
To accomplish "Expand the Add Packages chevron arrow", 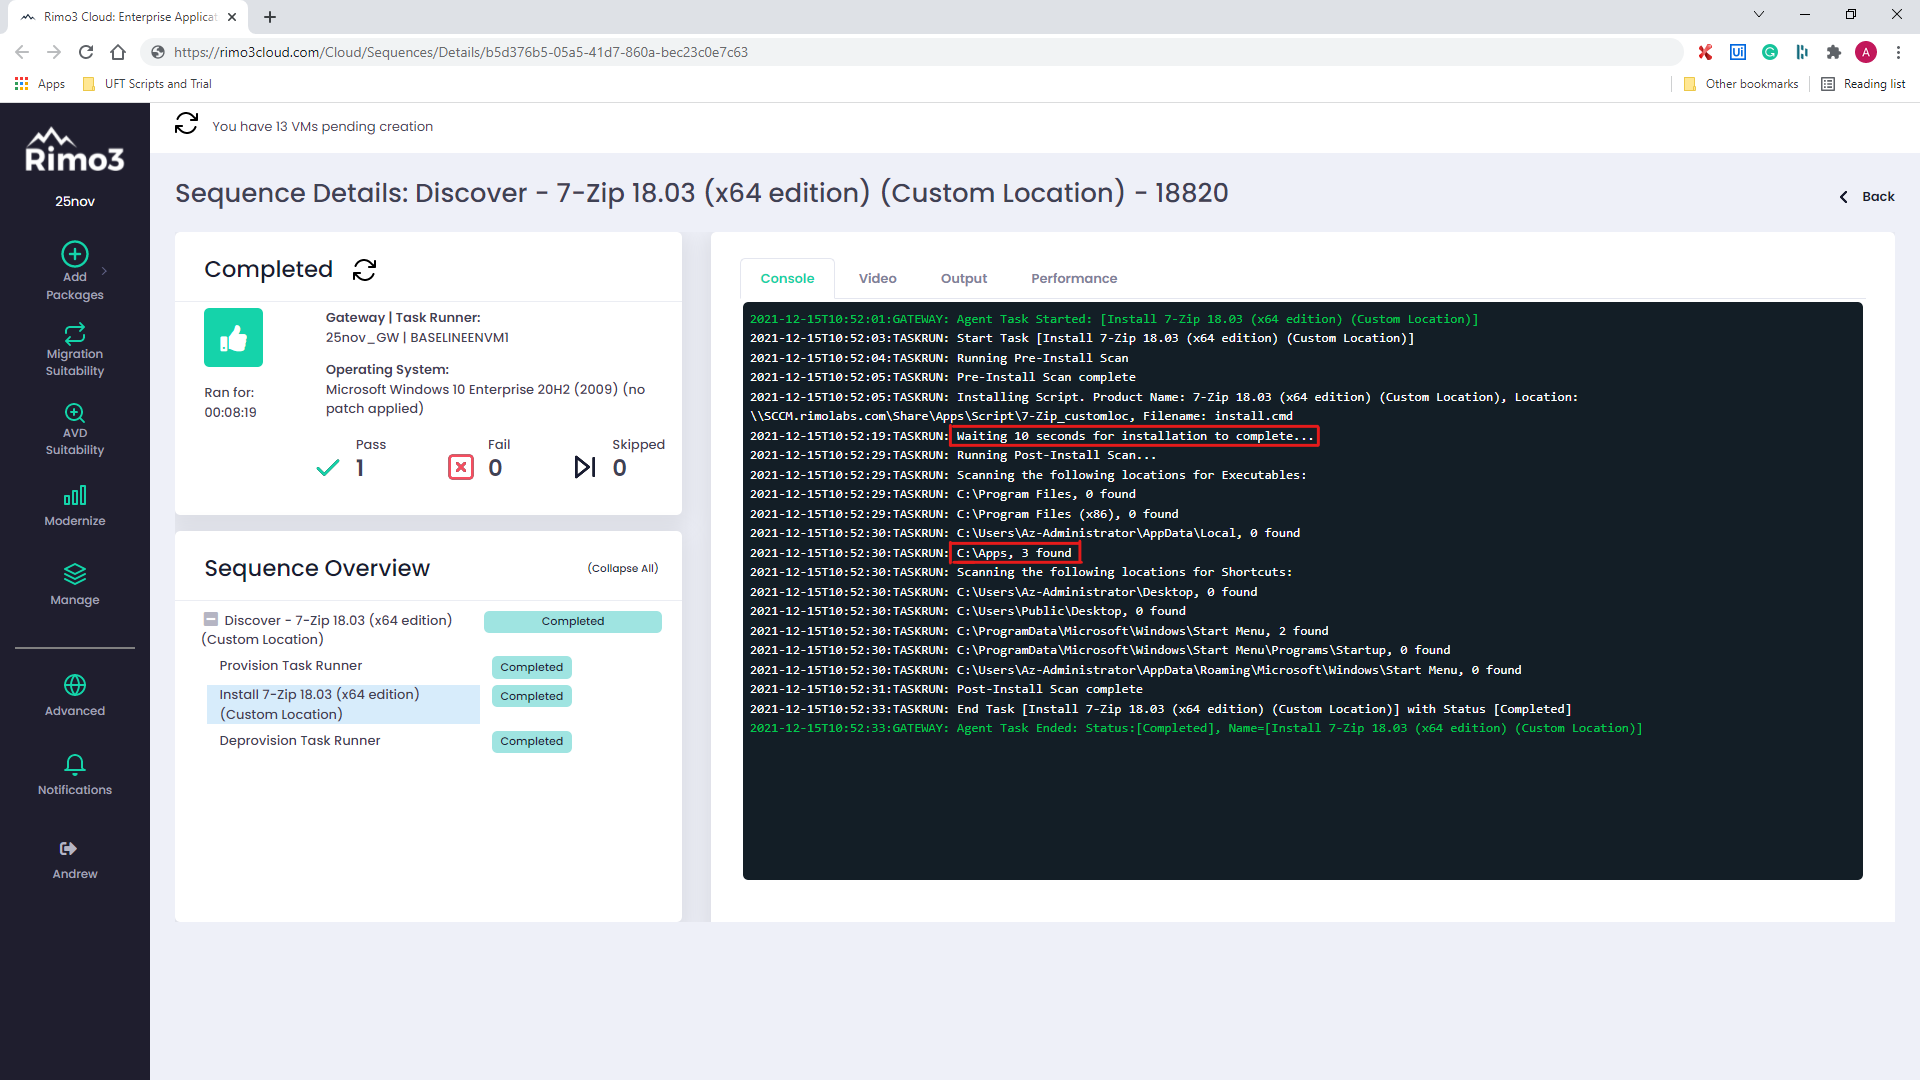I will 104,271.
